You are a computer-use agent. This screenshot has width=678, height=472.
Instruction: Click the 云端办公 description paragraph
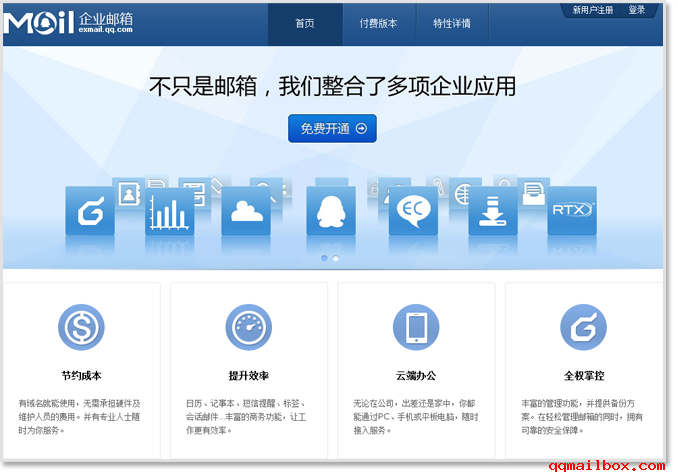(x=416, y=417)
